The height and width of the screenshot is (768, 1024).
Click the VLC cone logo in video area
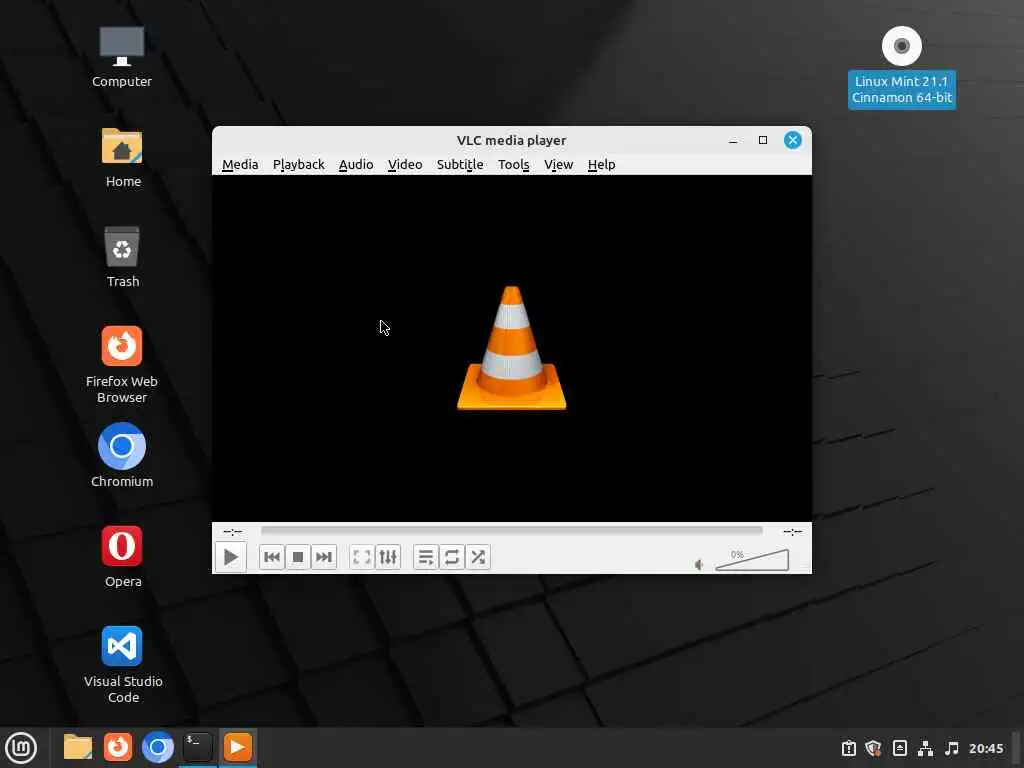pos(511,348)
